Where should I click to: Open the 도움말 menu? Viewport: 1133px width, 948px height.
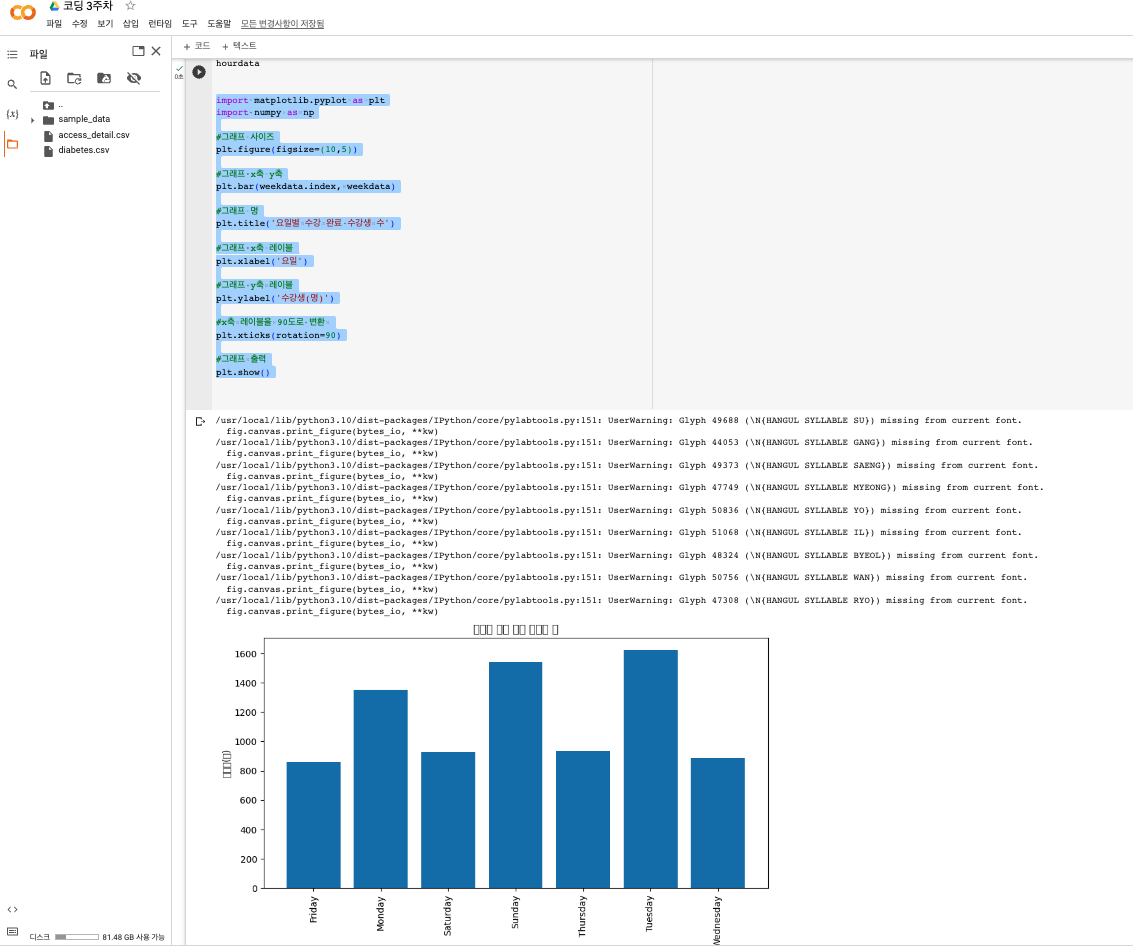219,24
